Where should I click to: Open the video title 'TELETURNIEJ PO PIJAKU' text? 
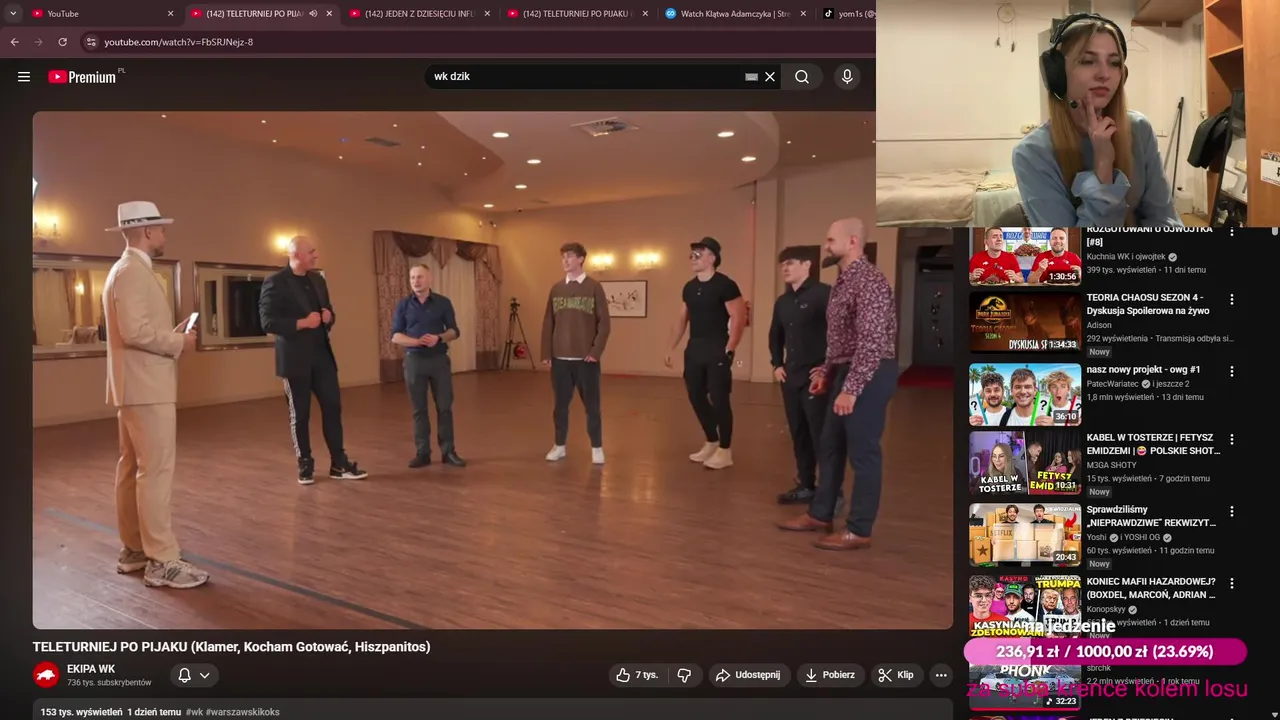tap(231, 647)
